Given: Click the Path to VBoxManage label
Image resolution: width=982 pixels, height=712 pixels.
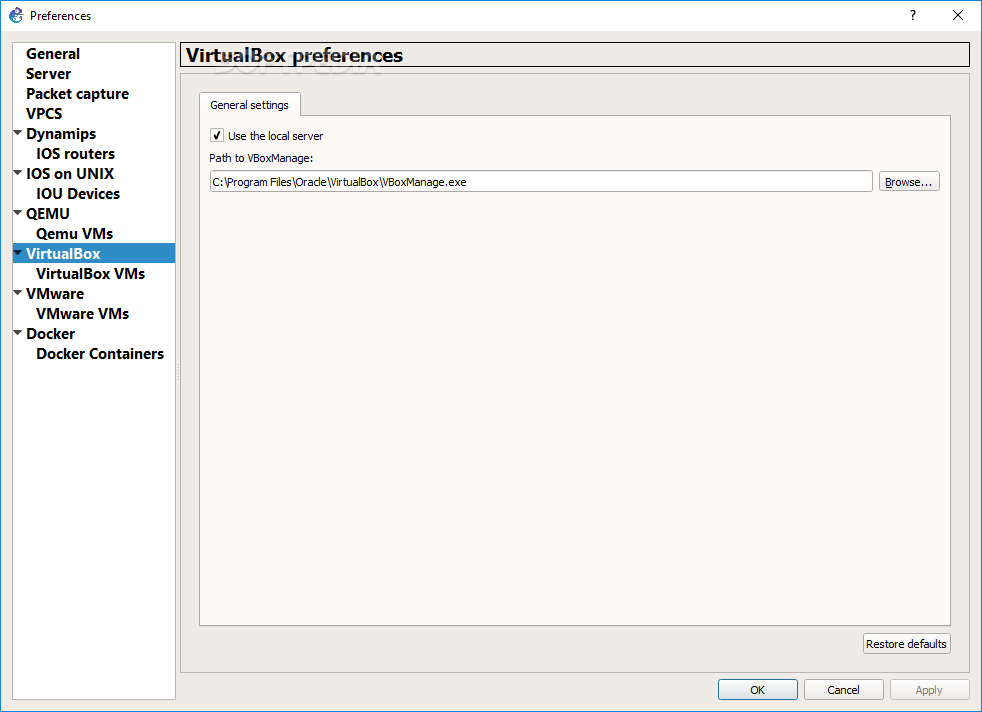Looking at the screenshot, I should [261, 158].
